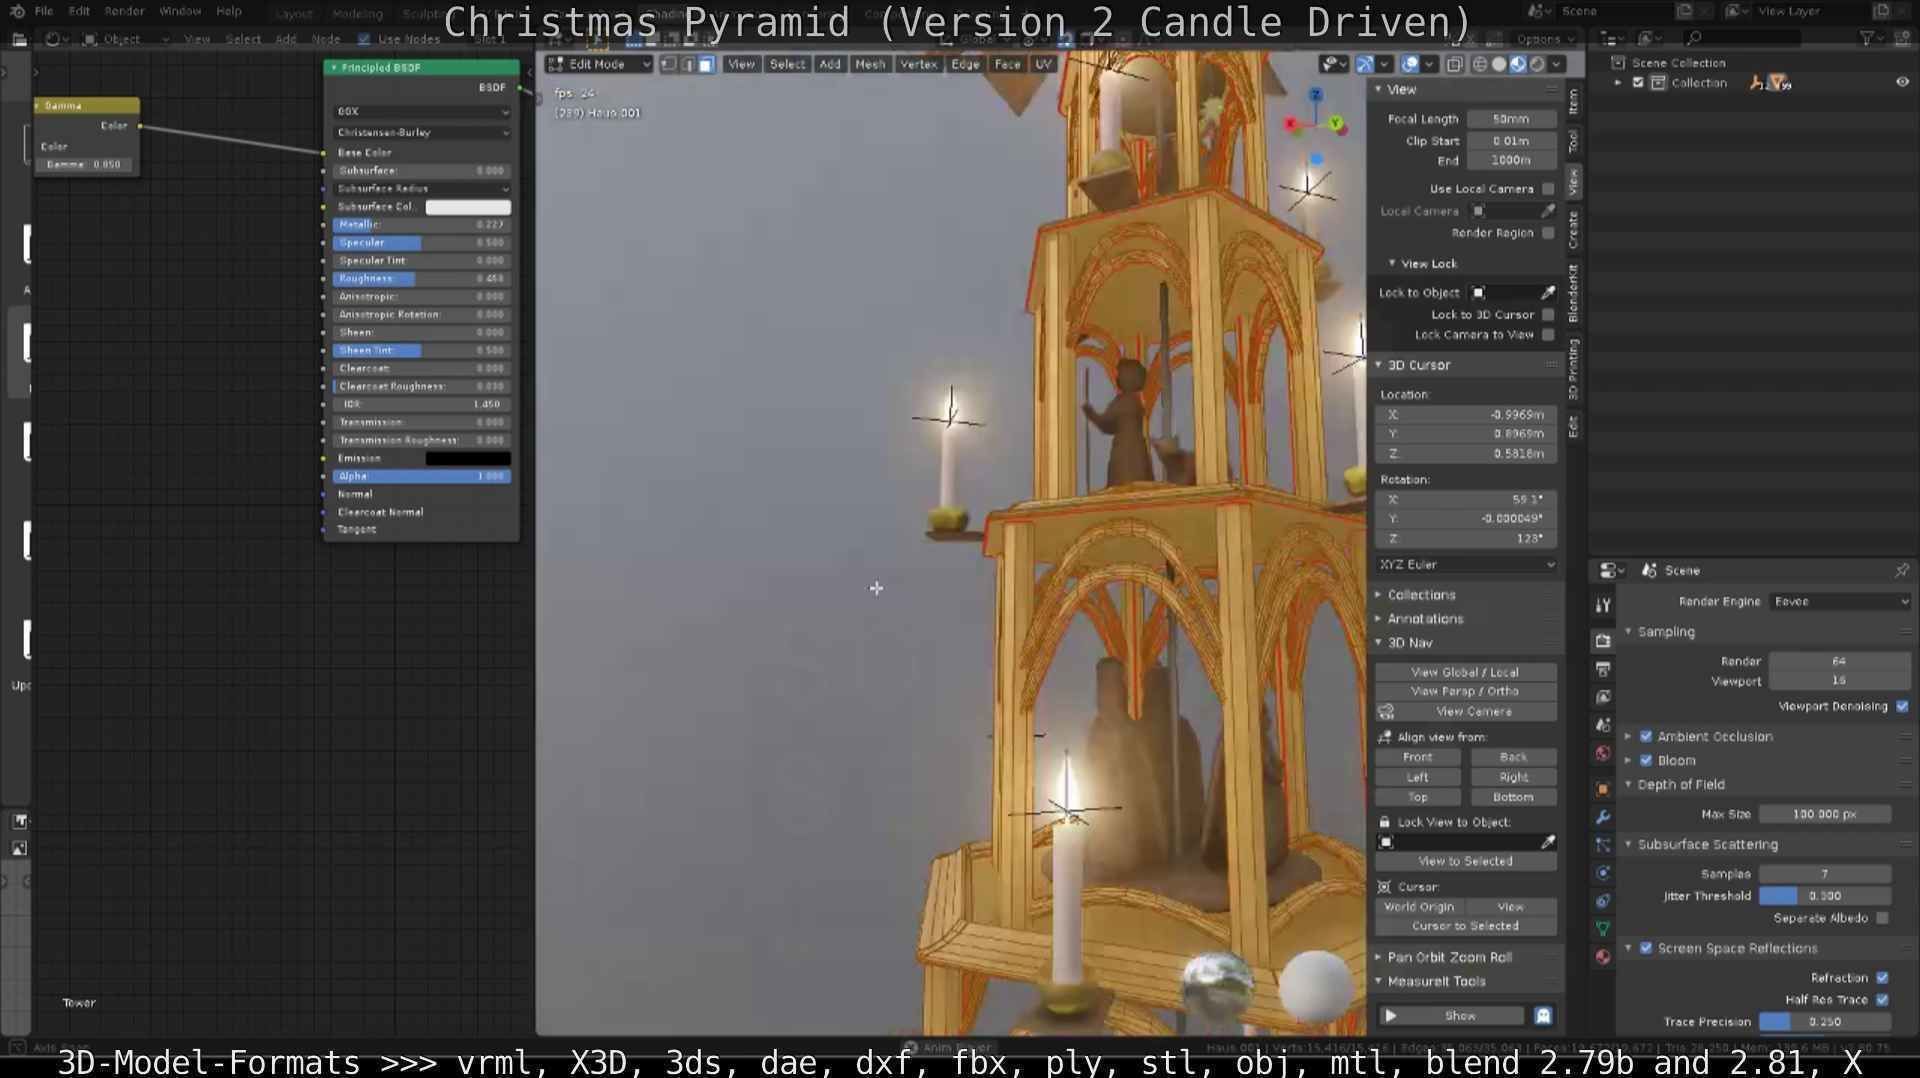This screenshot has height=1078, width=1920.
Task: Open Edit Mode dropdown
Action: pyautogui.click(x=599, y=64)
